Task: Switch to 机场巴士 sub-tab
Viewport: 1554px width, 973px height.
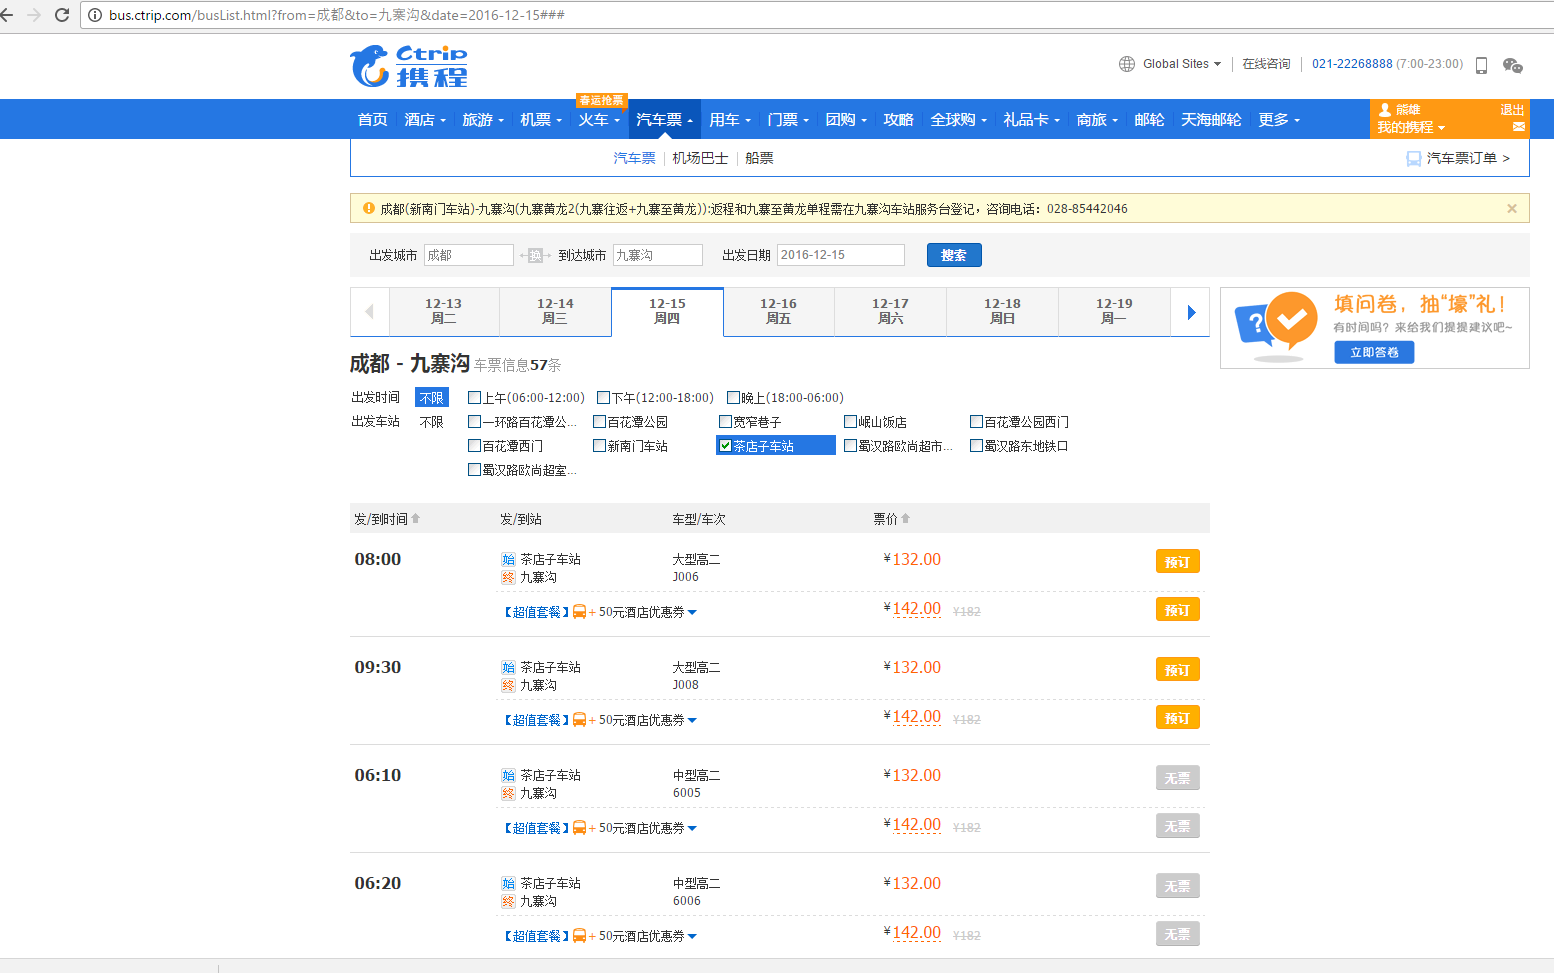Action: tap(700, 158)
